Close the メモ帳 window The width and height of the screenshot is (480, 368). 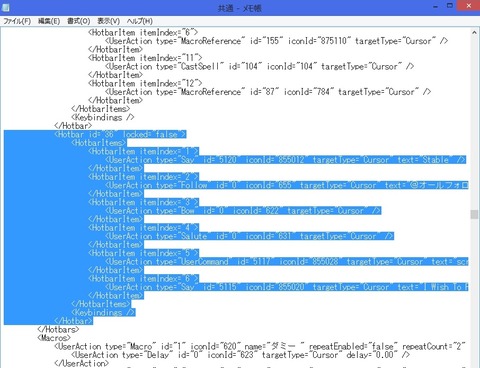click(x=469, y=6)
